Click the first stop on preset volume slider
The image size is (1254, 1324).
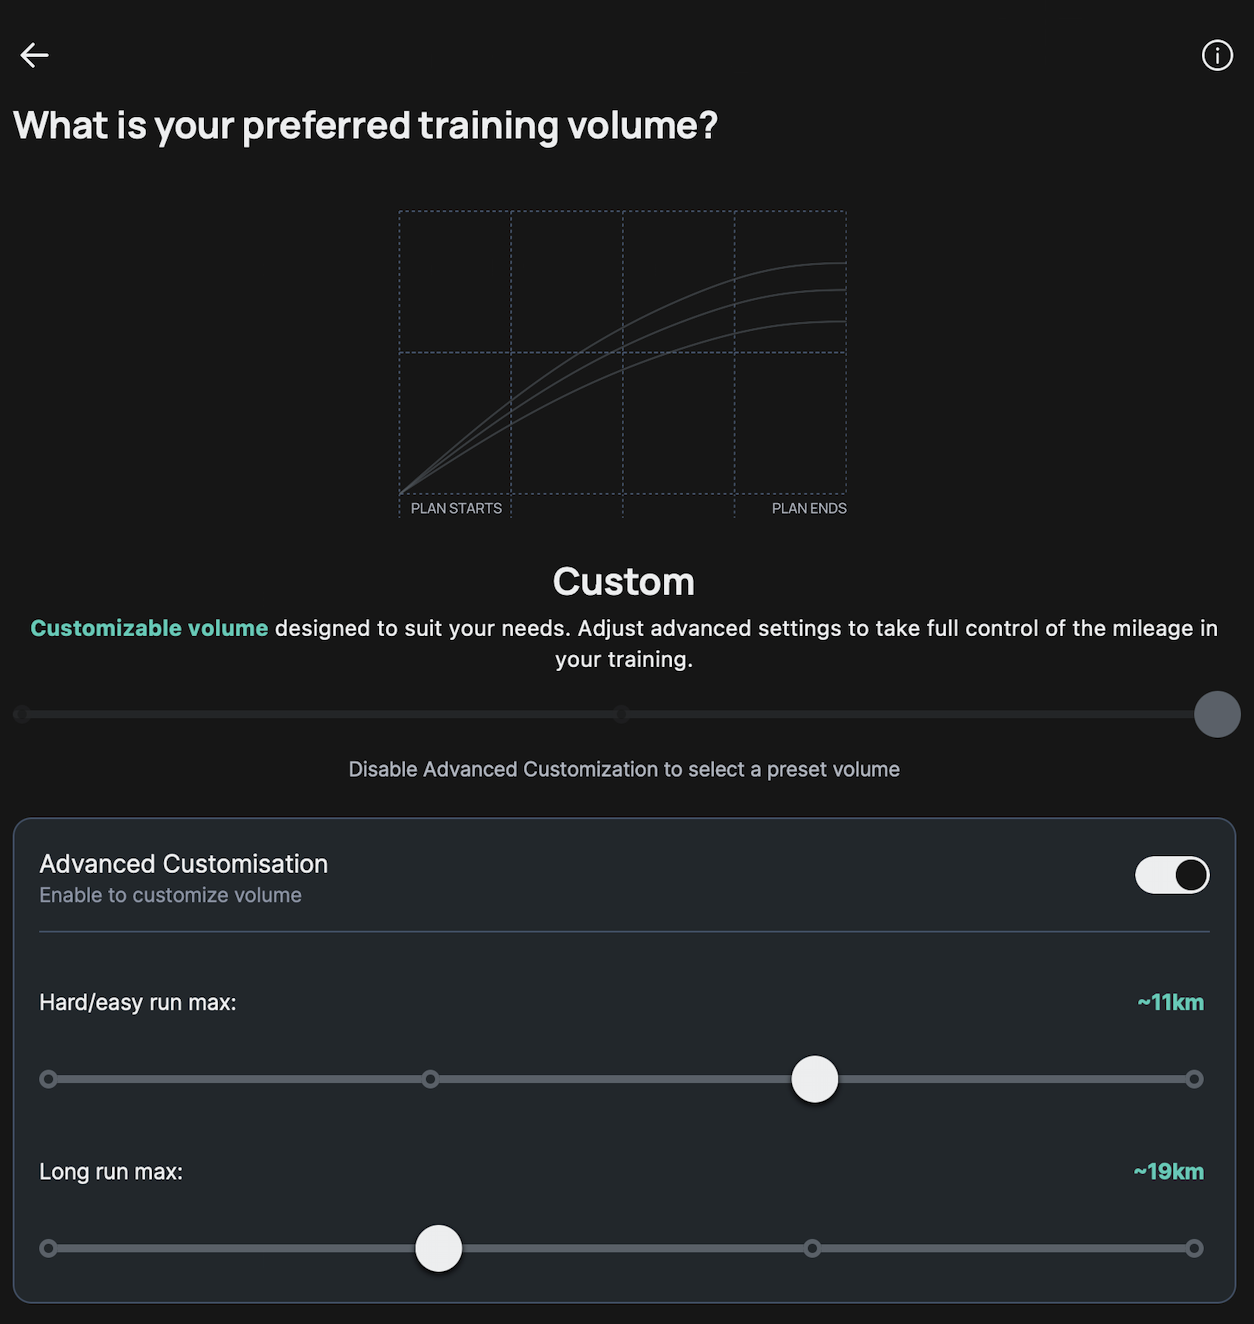[22, 714]
